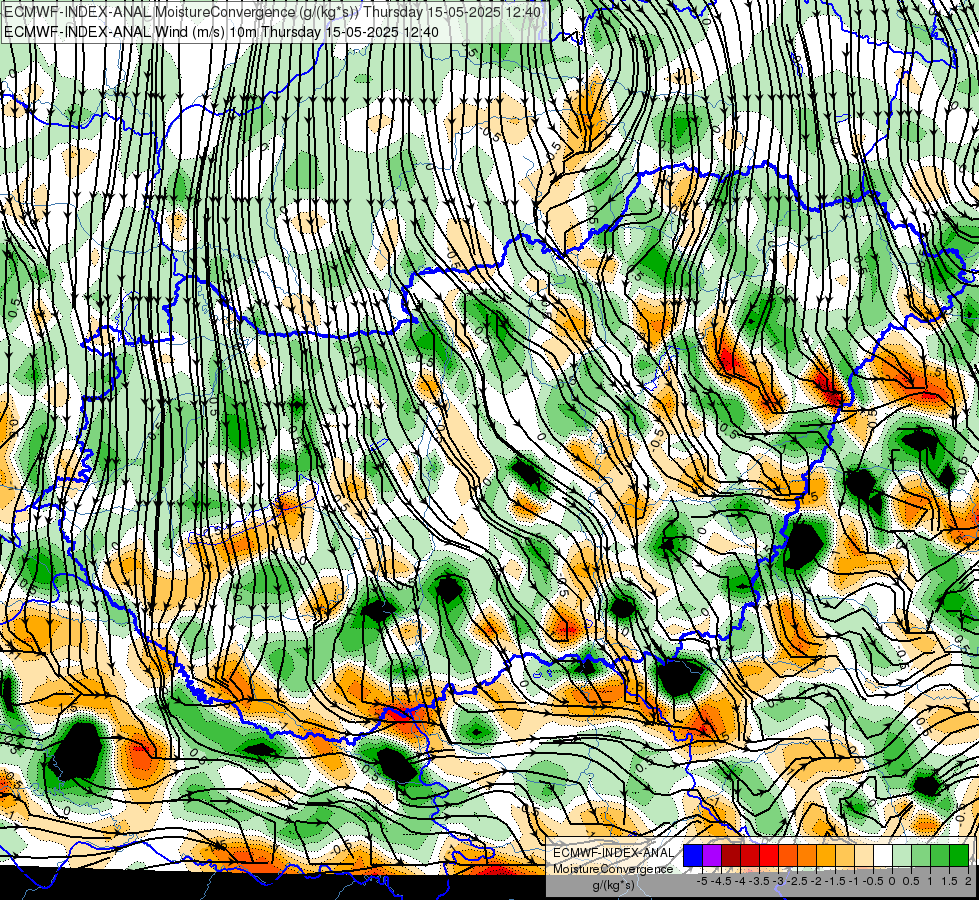Click the legend value '-3.5'

pos(759,881)
